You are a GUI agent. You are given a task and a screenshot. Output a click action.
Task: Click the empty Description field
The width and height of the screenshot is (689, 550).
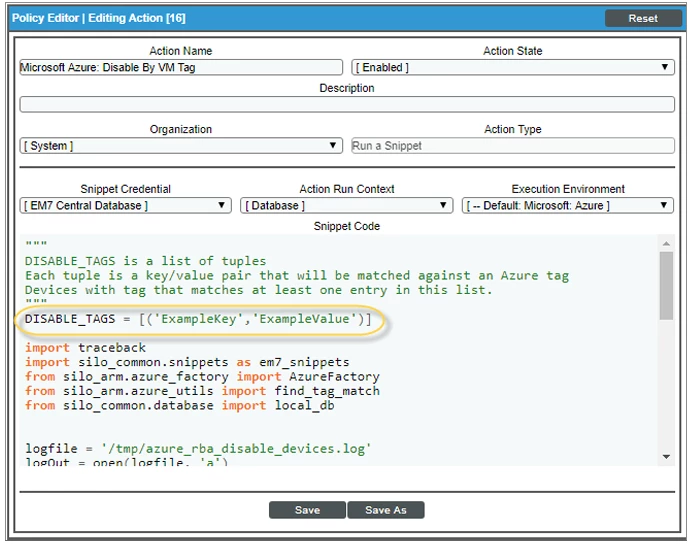point(347,105)
